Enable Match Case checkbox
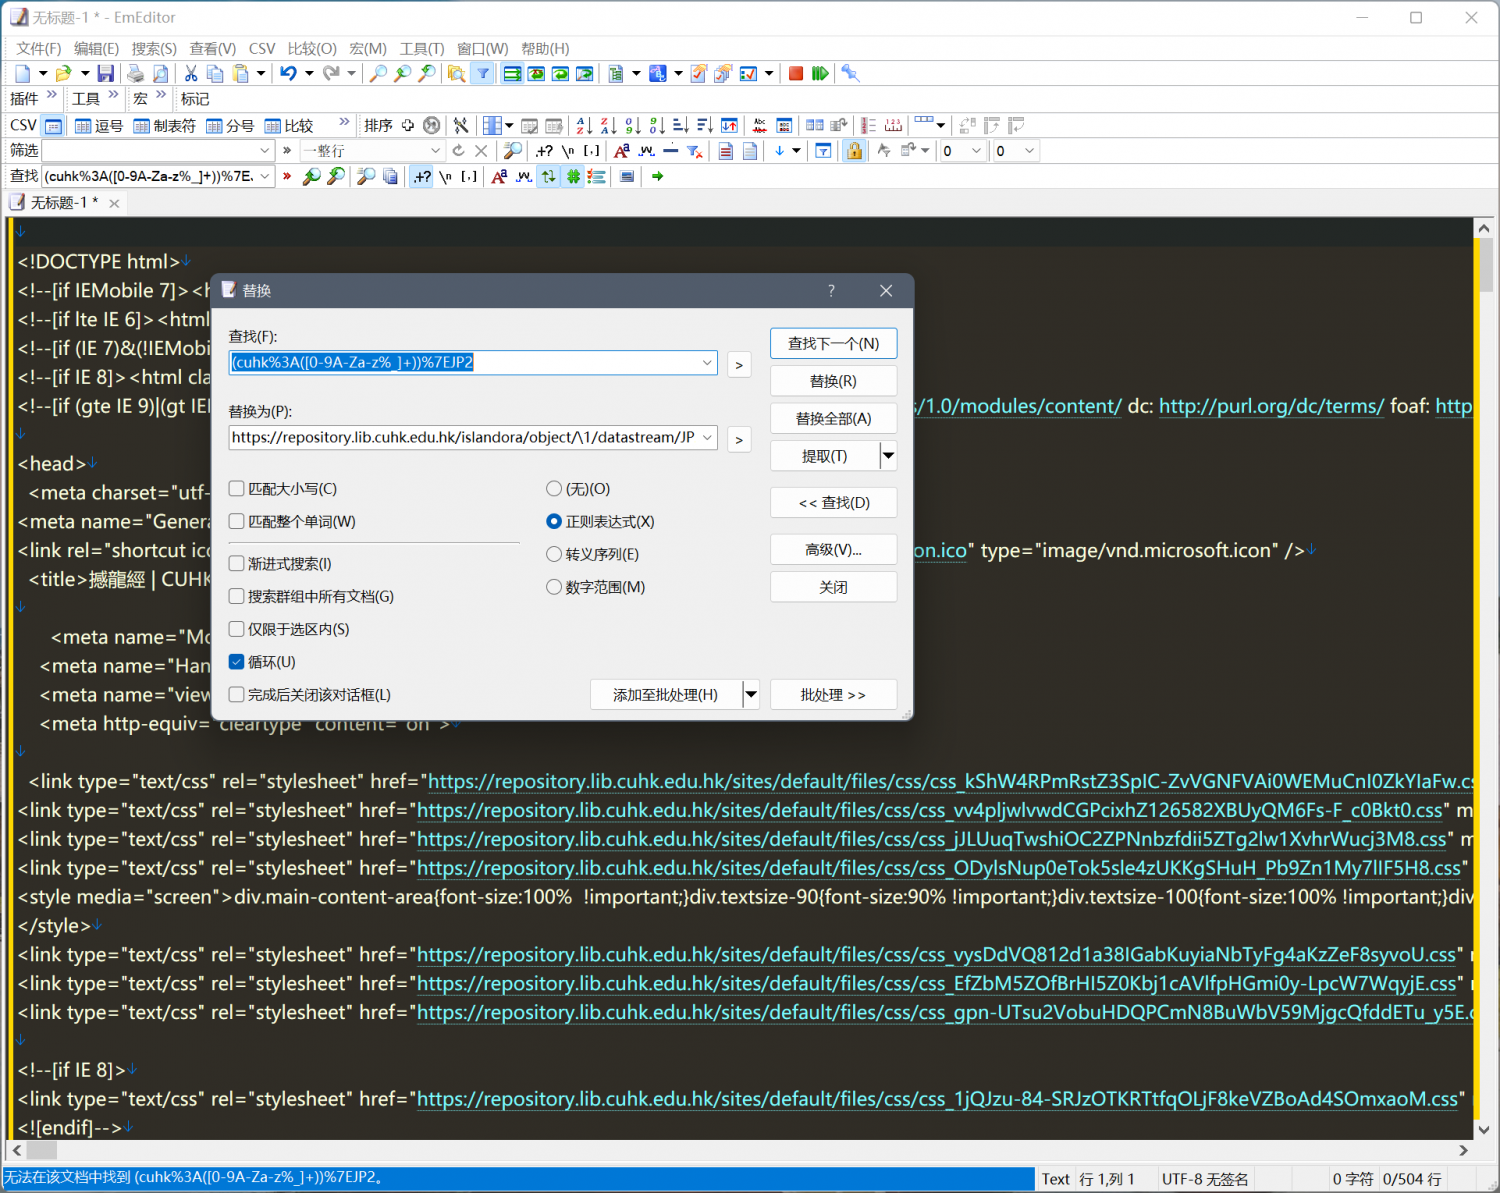 coord(237,489)
